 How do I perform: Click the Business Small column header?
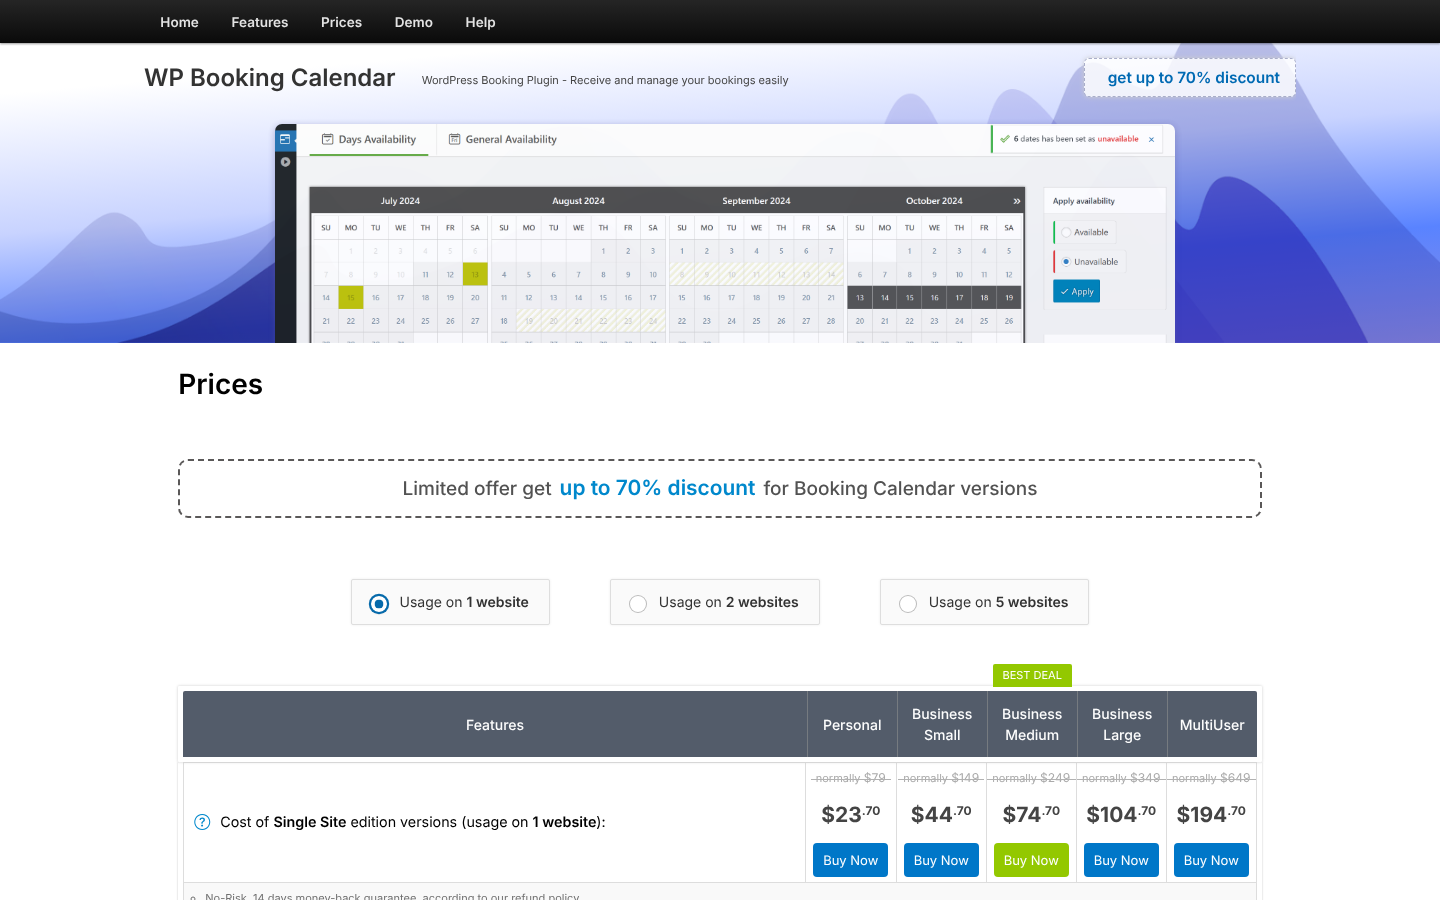tap(942, 725)
